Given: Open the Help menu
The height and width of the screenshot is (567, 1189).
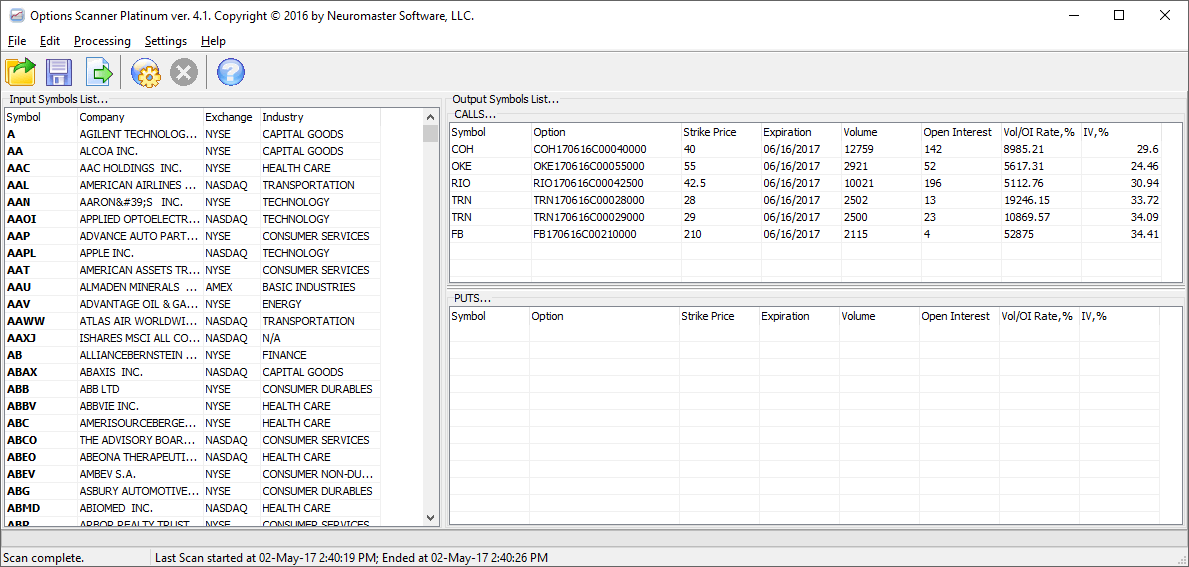Looking at the screenshot, I should (x=213, y=41).
